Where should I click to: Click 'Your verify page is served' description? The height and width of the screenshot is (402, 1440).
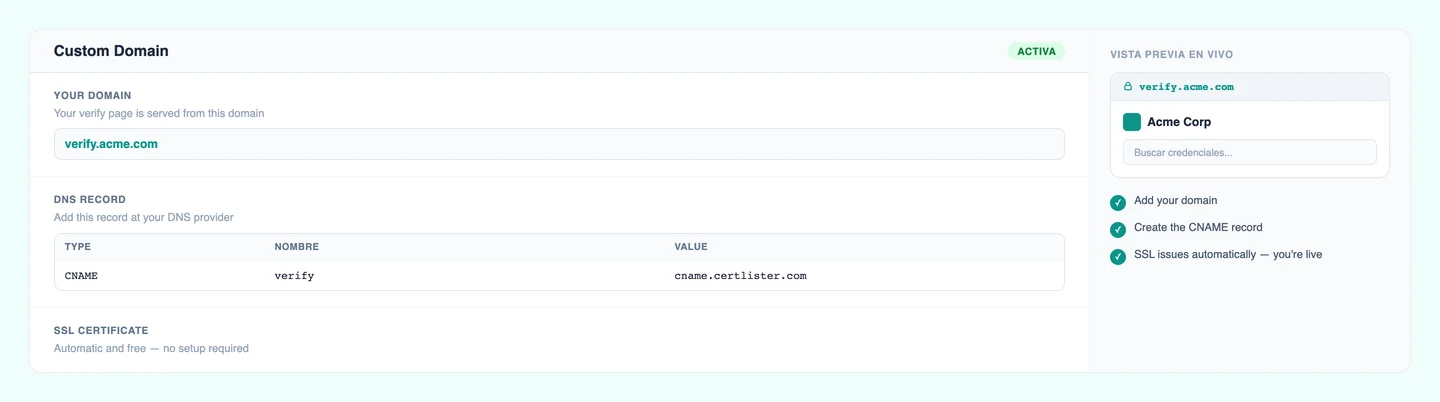coord(159,113)
